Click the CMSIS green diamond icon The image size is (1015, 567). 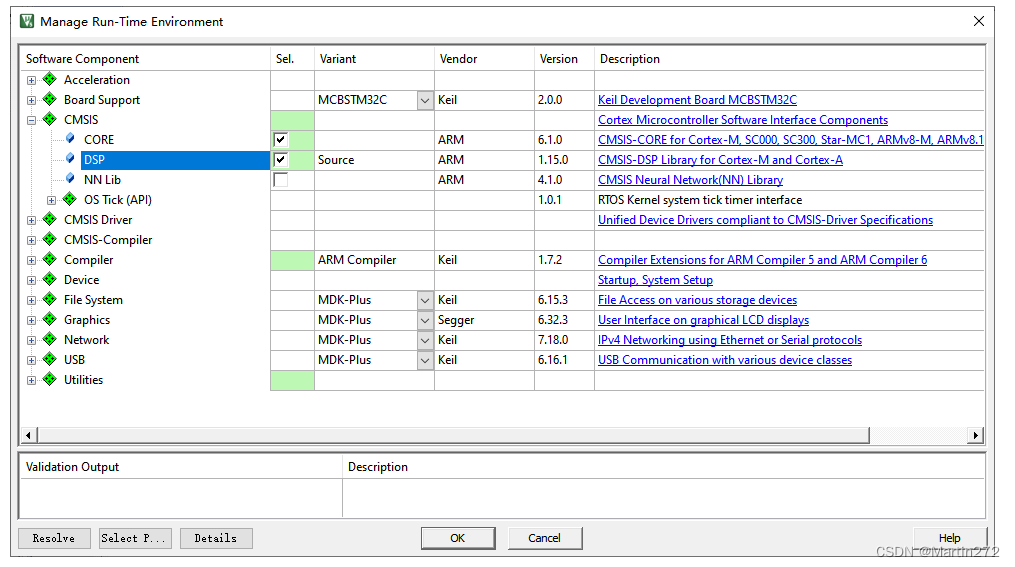50,120
